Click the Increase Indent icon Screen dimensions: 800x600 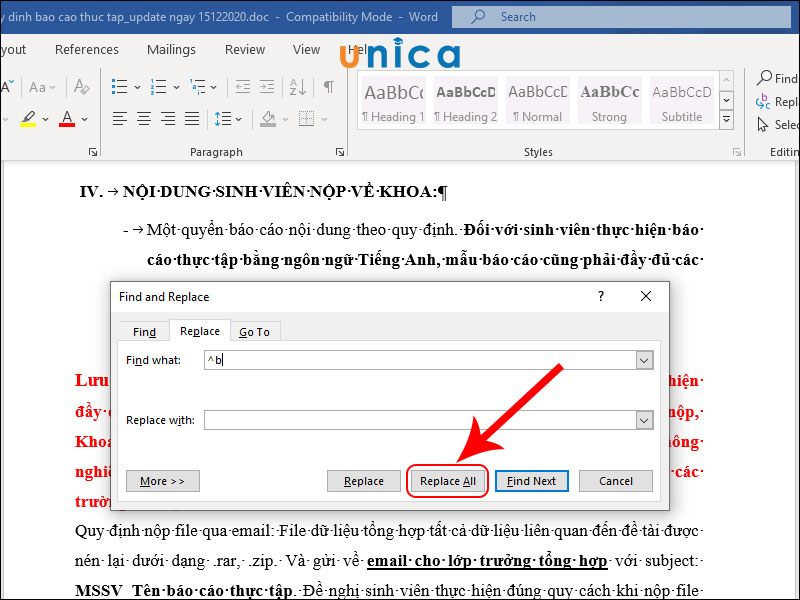(267, 87)
